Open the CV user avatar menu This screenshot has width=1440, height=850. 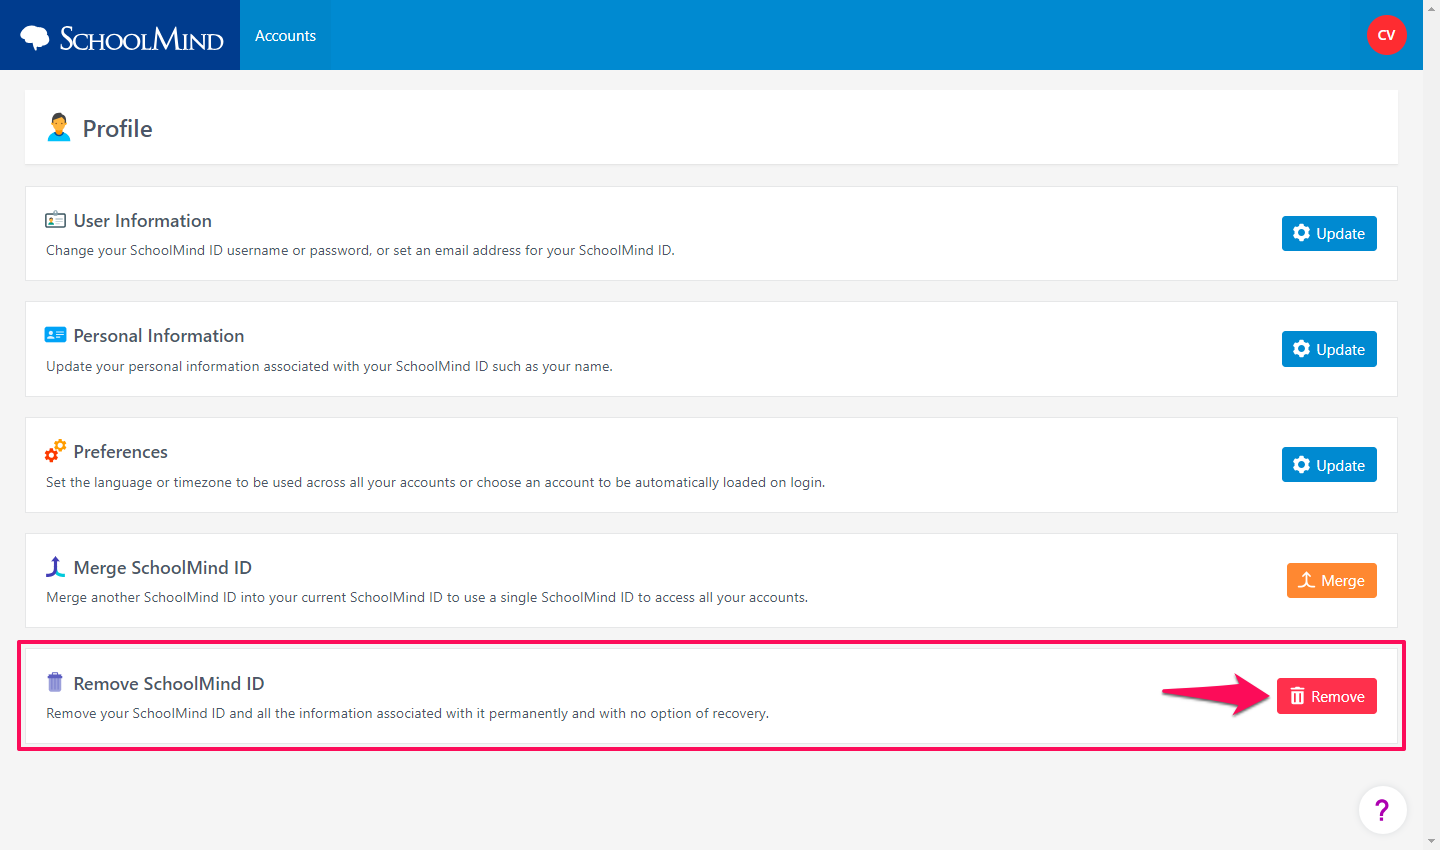tap(1387, 35)
